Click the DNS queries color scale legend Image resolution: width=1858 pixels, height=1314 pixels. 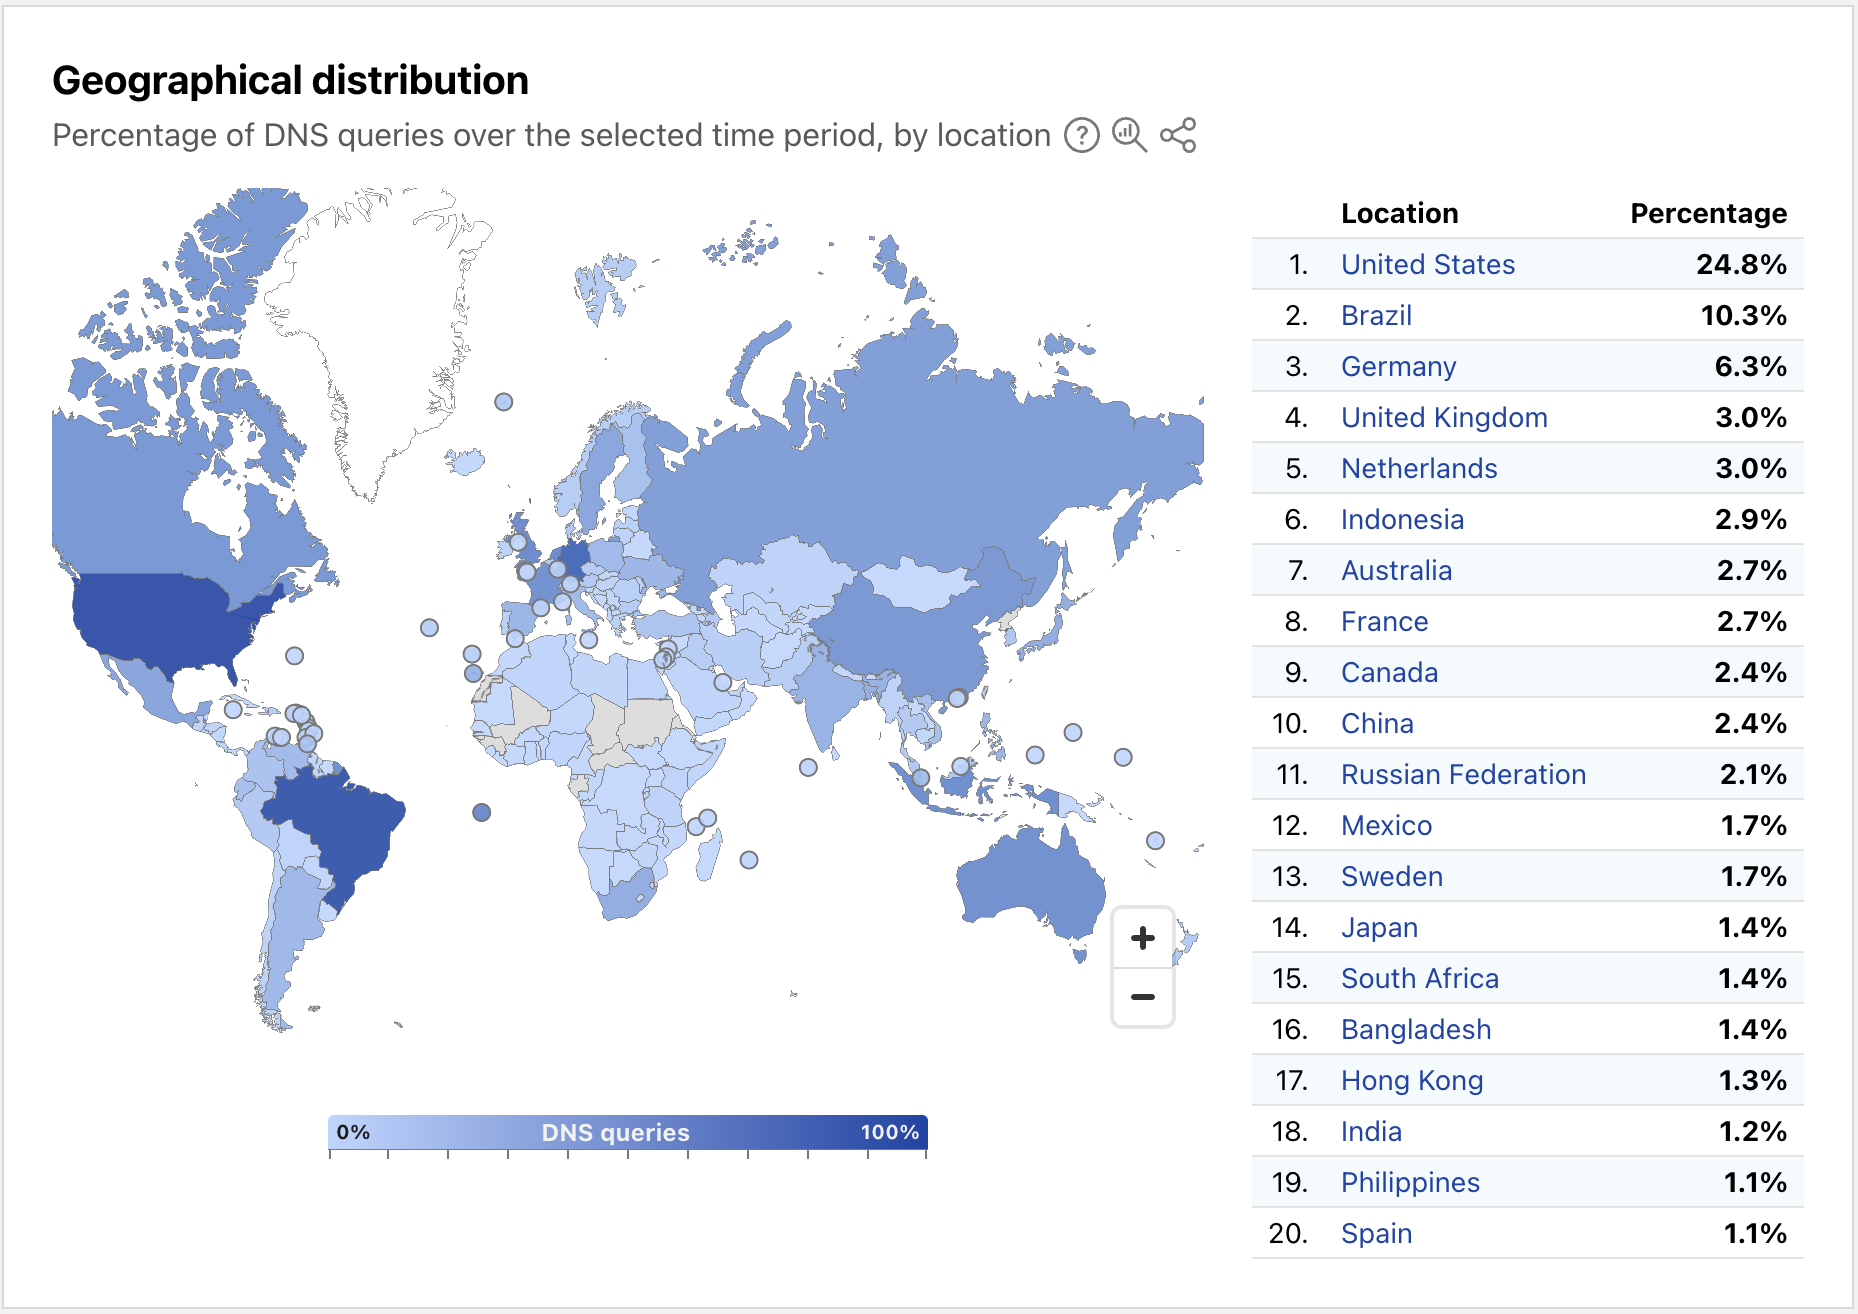(628, 1133)
